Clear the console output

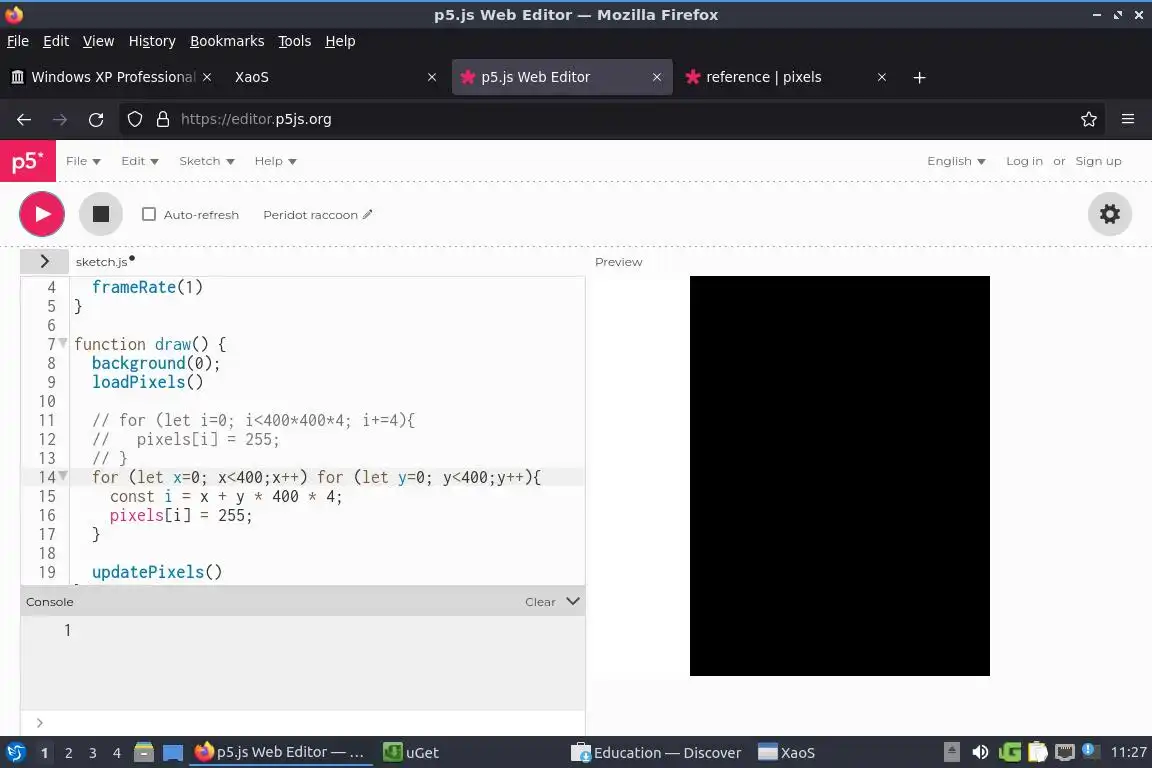coord(540,602)
